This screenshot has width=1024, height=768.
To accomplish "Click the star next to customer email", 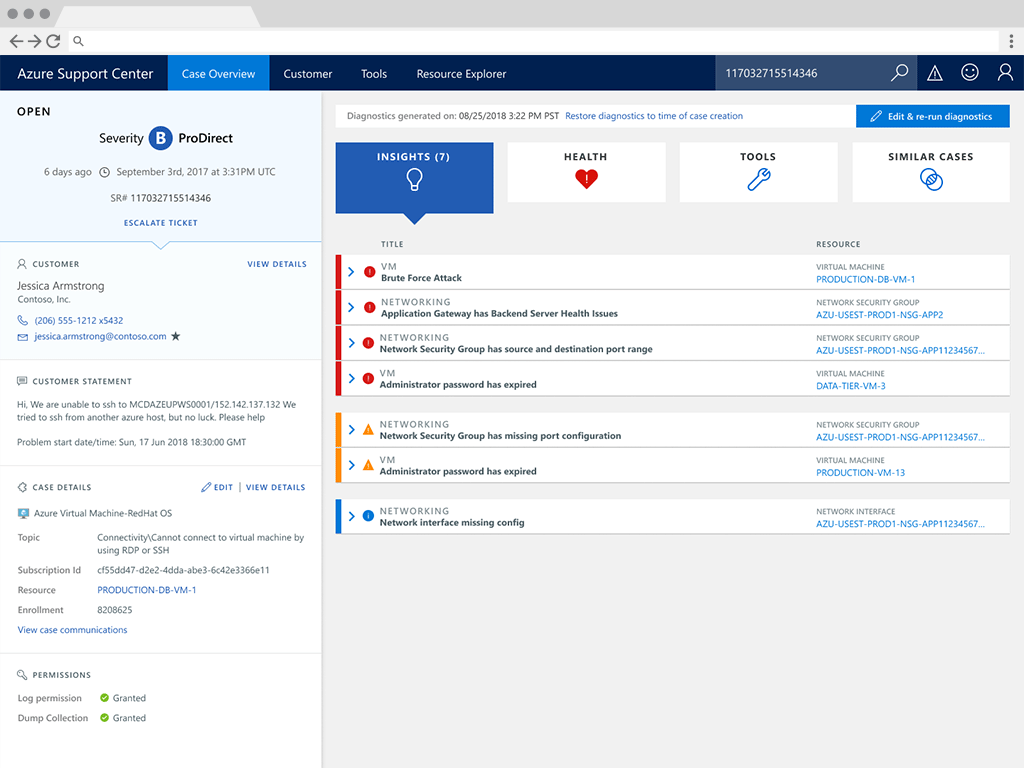I will [x=176, y=337].
